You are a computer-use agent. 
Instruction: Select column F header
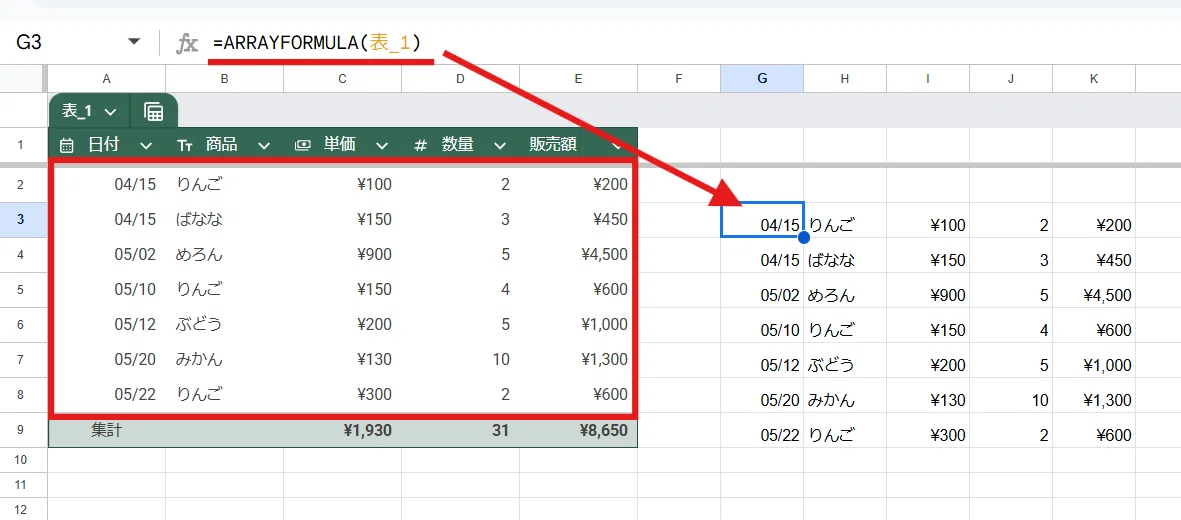[x=679, y=78]
